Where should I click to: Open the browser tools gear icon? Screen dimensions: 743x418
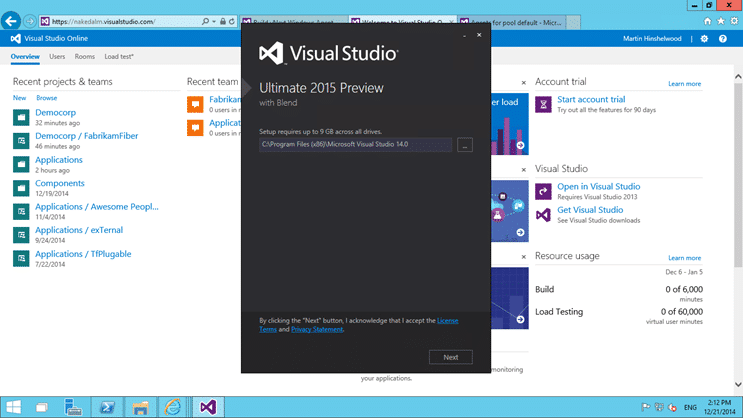pos(734,21)
